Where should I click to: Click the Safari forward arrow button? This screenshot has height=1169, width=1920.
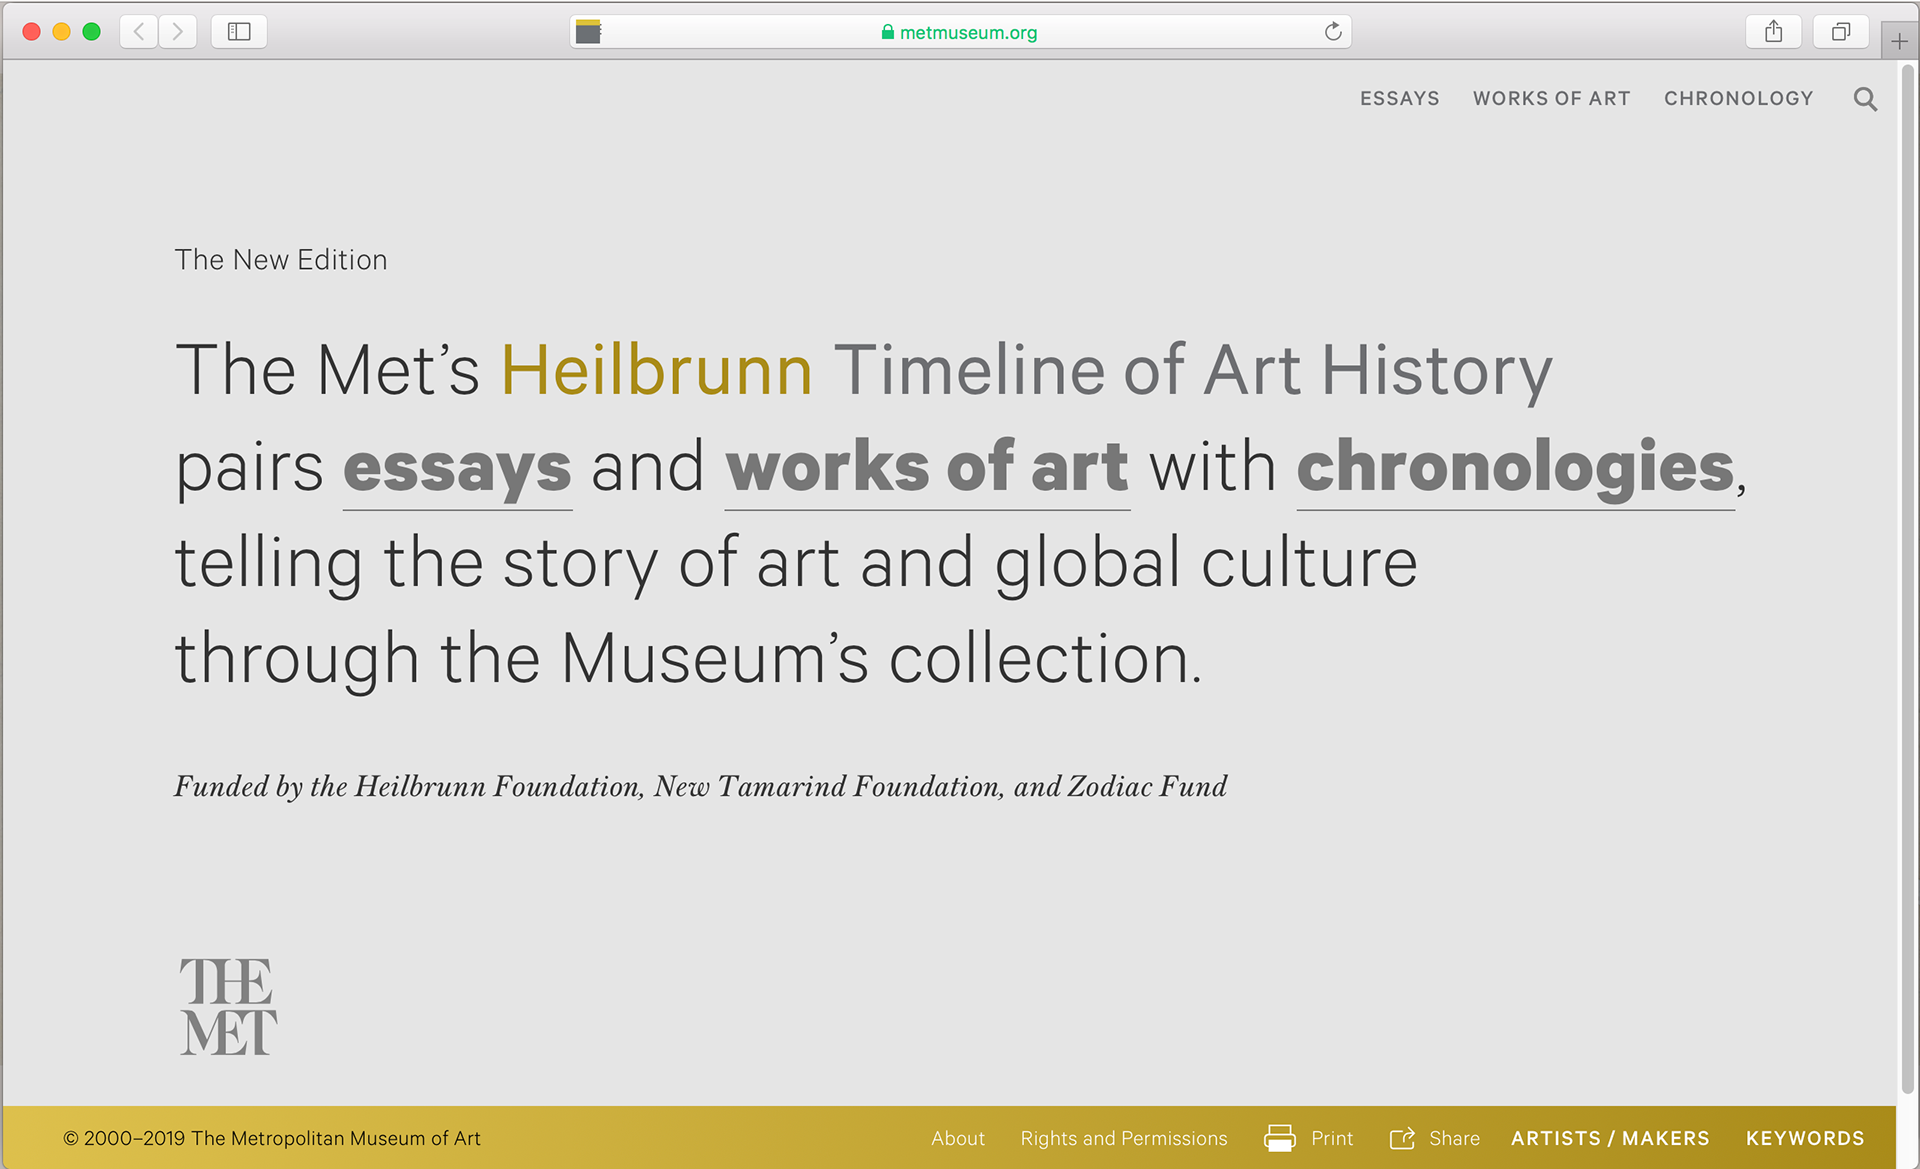177,32
